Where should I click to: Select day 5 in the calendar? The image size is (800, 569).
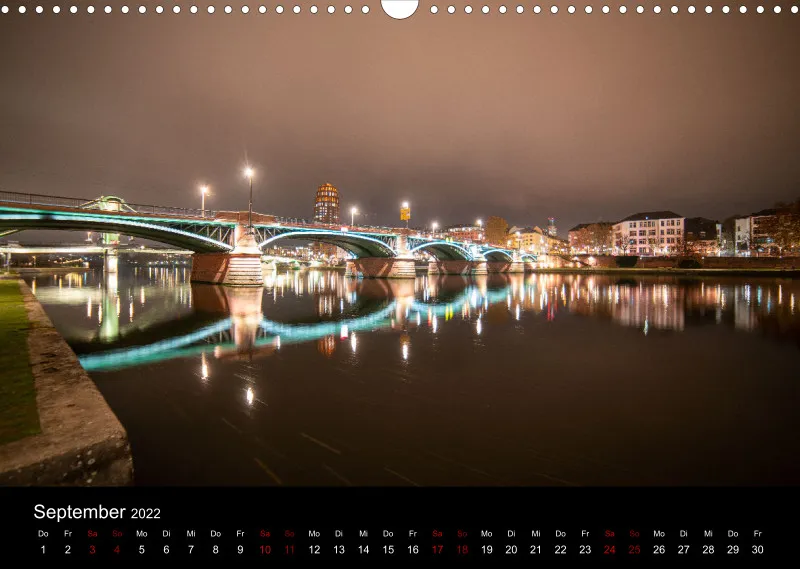tap(141, 550)
